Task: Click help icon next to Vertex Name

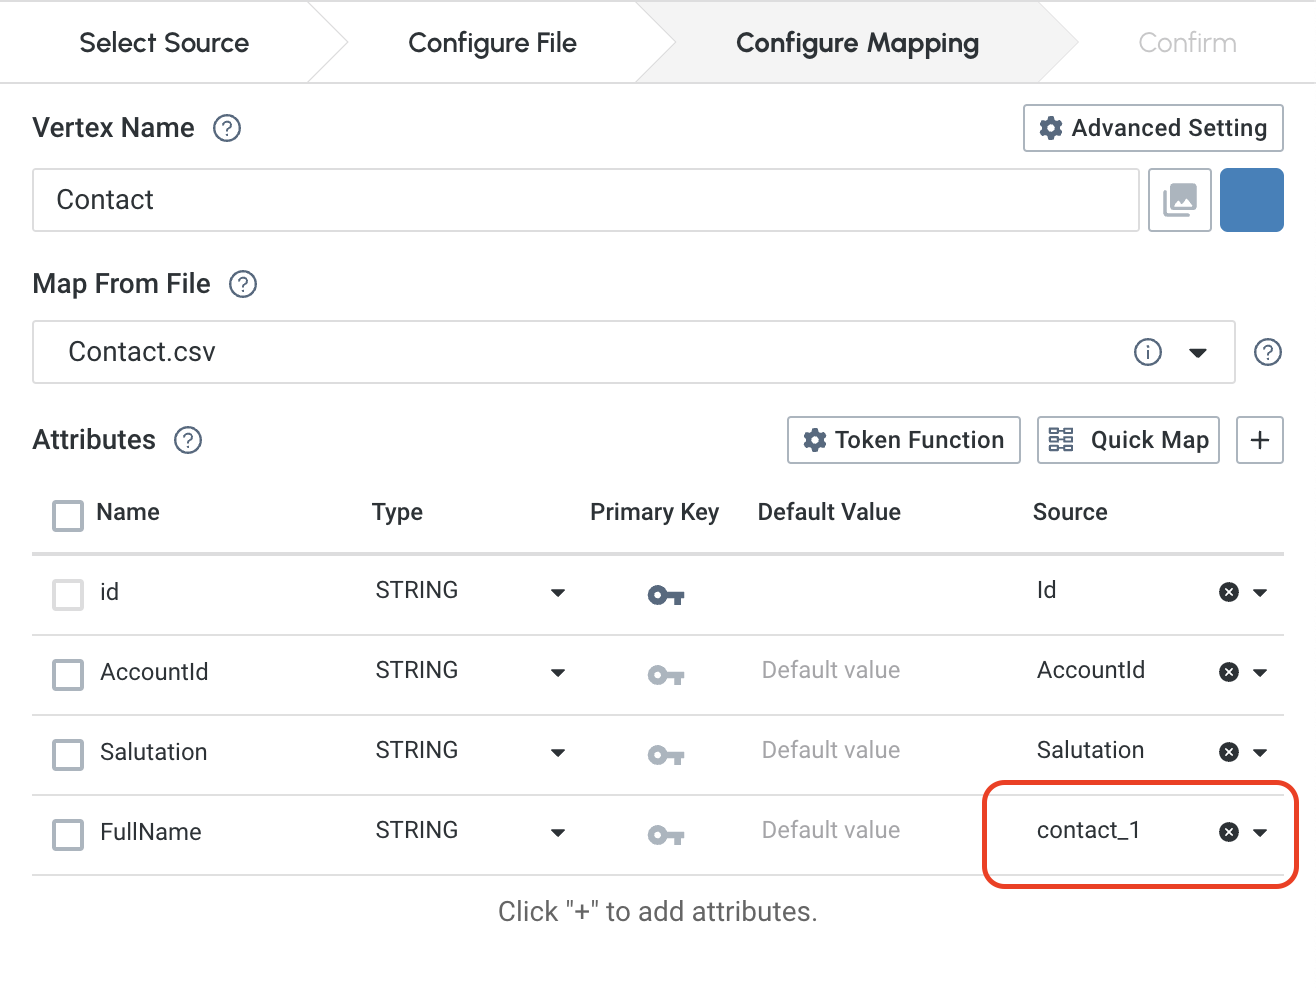Action: [x=227, y=128]
